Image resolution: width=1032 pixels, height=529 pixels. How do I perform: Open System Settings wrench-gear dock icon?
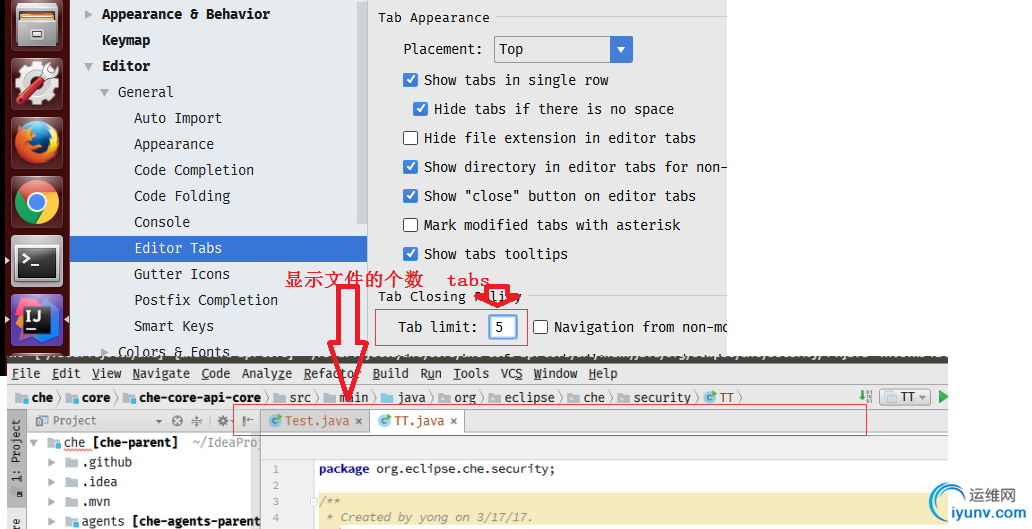36,84
